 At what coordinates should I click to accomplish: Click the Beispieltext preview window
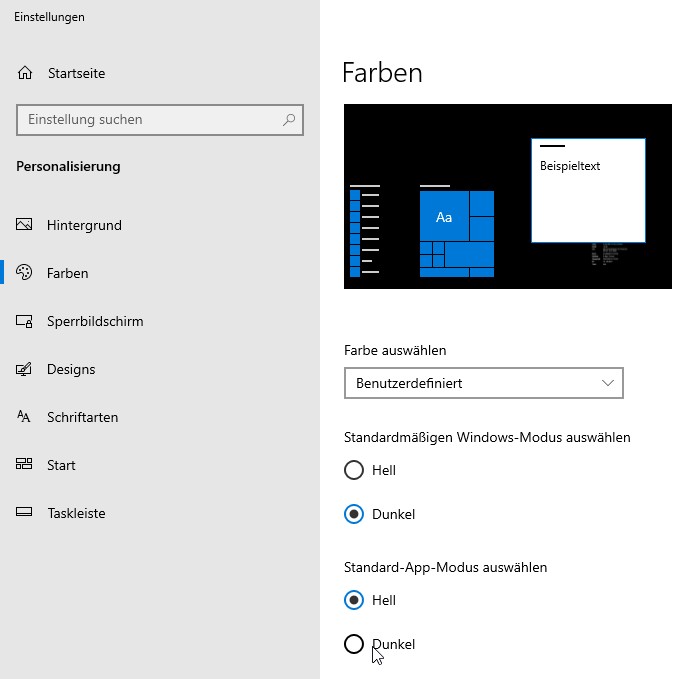click(588, 190)
